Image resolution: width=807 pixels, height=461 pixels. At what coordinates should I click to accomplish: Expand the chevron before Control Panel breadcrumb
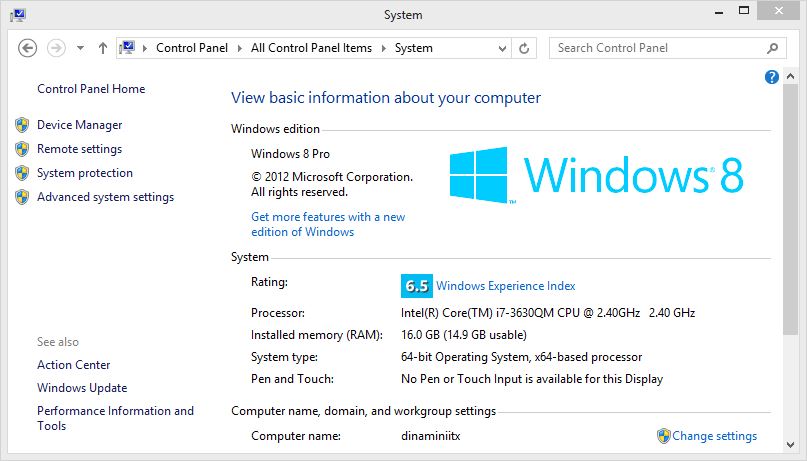click(145, 48)
